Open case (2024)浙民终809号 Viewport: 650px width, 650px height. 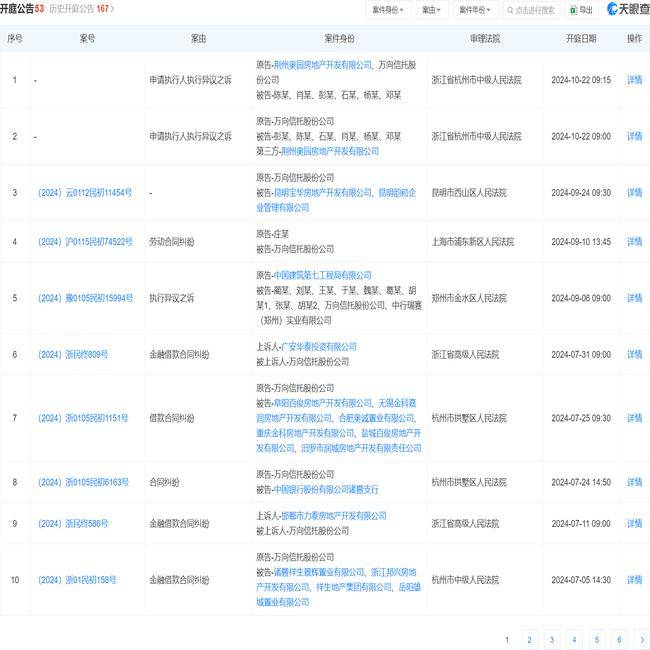coord(73,354)
